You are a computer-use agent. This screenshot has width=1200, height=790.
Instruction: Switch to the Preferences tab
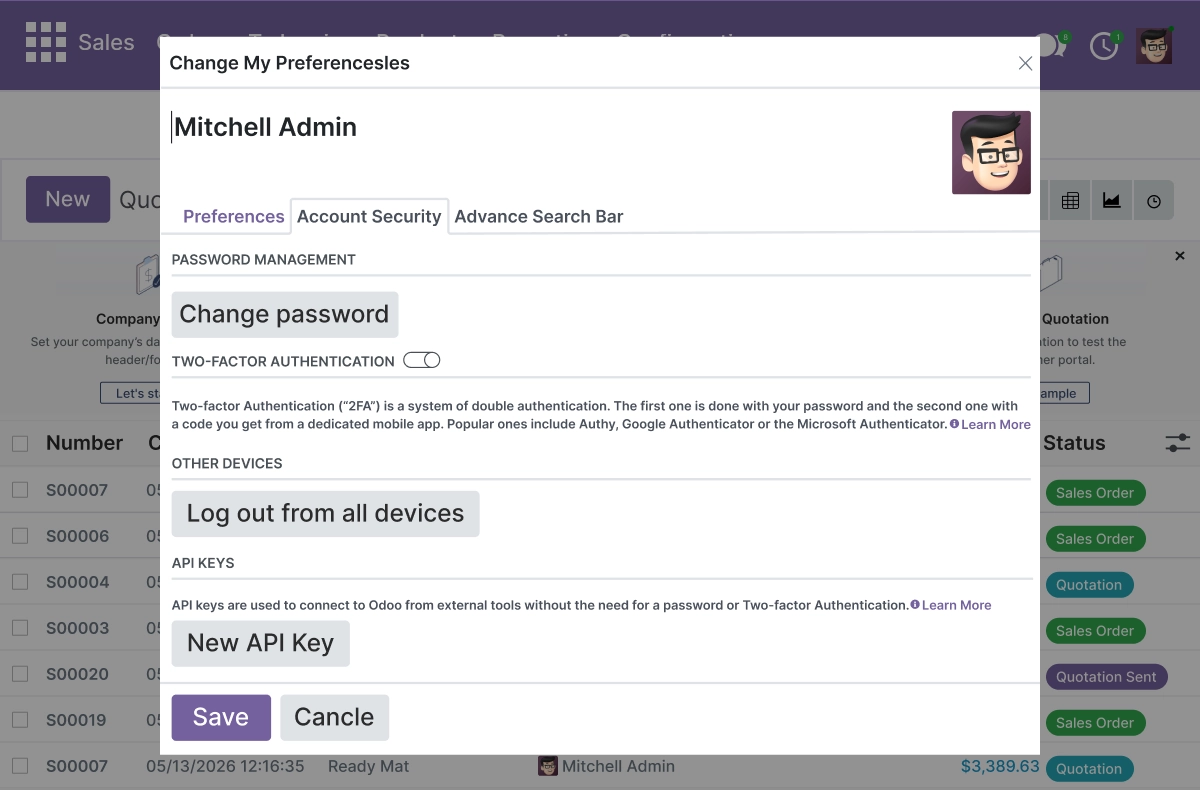pos(234,216)
